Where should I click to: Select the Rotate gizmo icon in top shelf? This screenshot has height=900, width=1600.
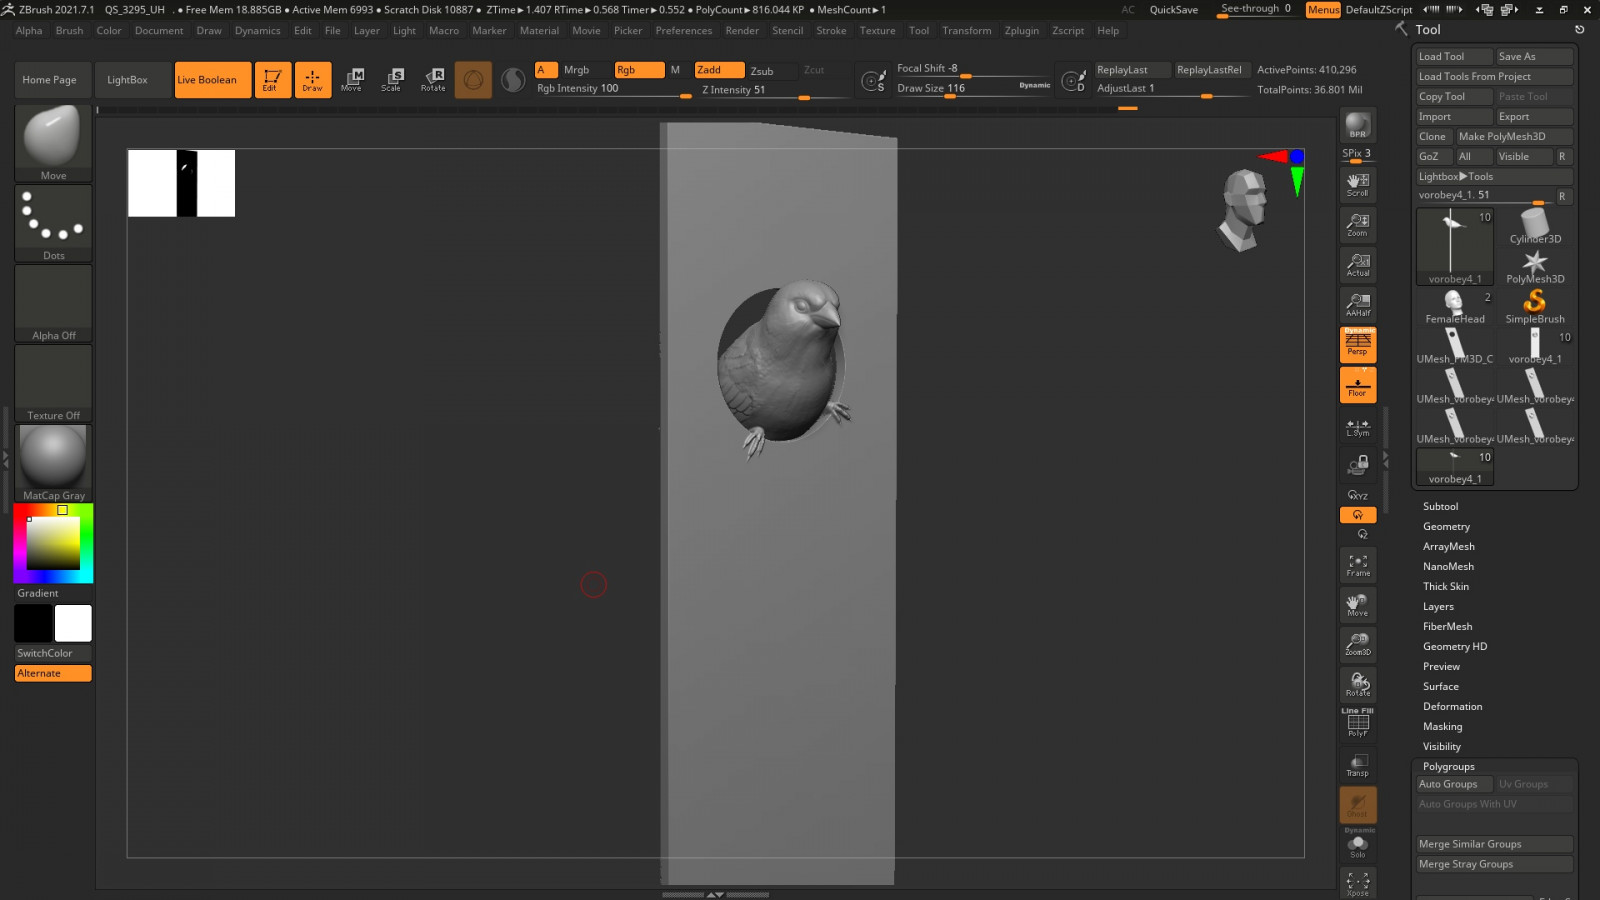(x=433, y=80)
